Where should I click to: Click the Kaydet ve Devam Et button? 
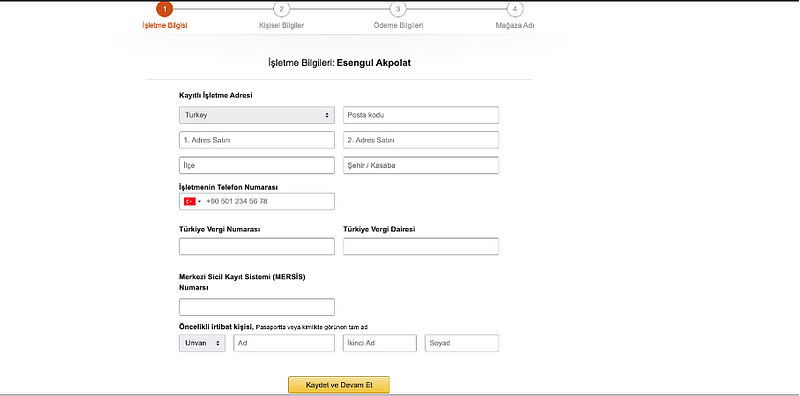[339, 385]
